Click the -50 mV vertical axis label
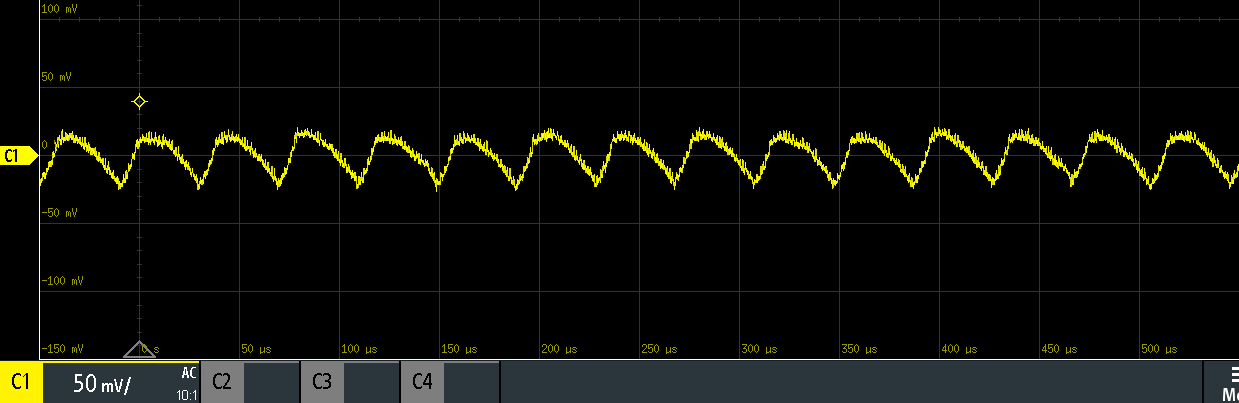Viewport: 1239px width, 403px height. point(59,213)
